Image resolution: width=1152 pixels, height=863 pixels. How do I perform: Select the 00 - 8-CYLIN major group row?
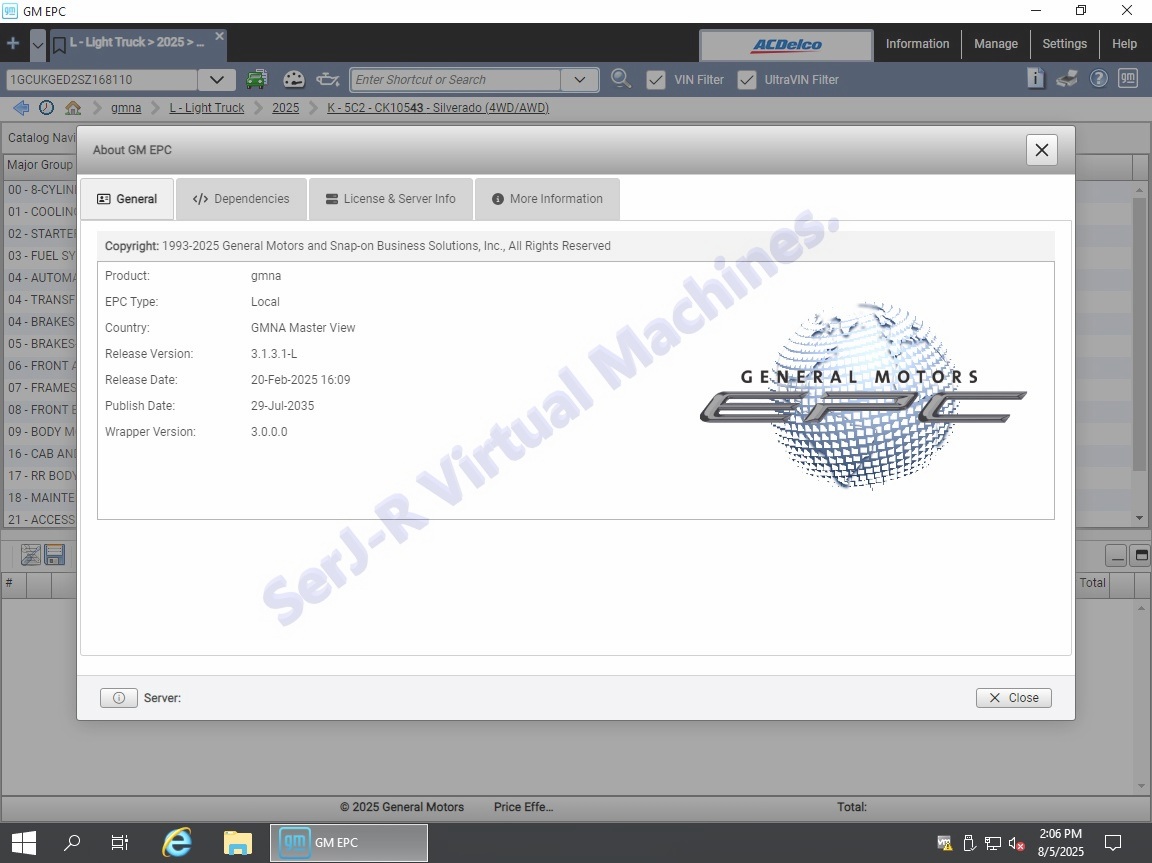point(40,189)
